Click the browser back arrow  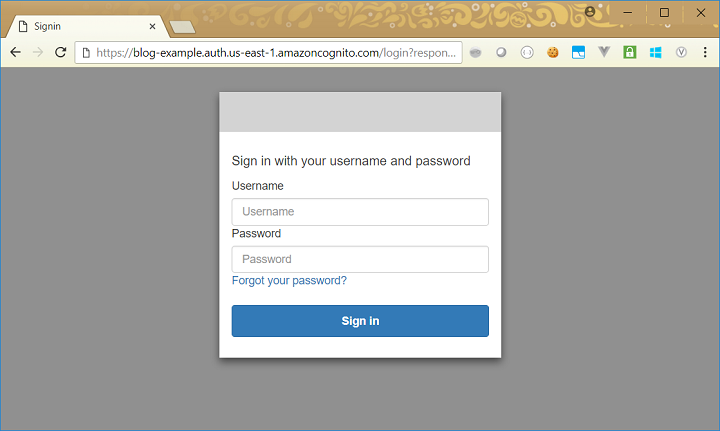15,52
